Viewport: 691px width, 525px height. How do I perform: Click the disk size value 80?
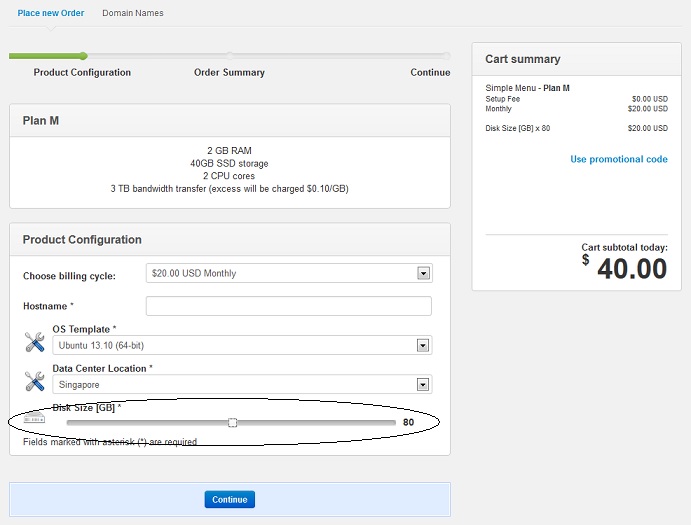coord(408,423)
